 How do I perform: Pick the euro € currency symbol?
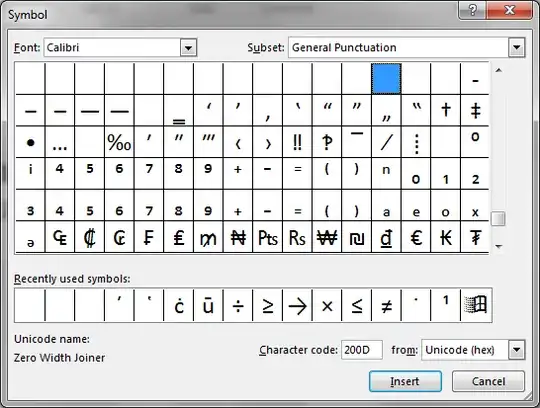pyautogui.click(x=416, y=237)
